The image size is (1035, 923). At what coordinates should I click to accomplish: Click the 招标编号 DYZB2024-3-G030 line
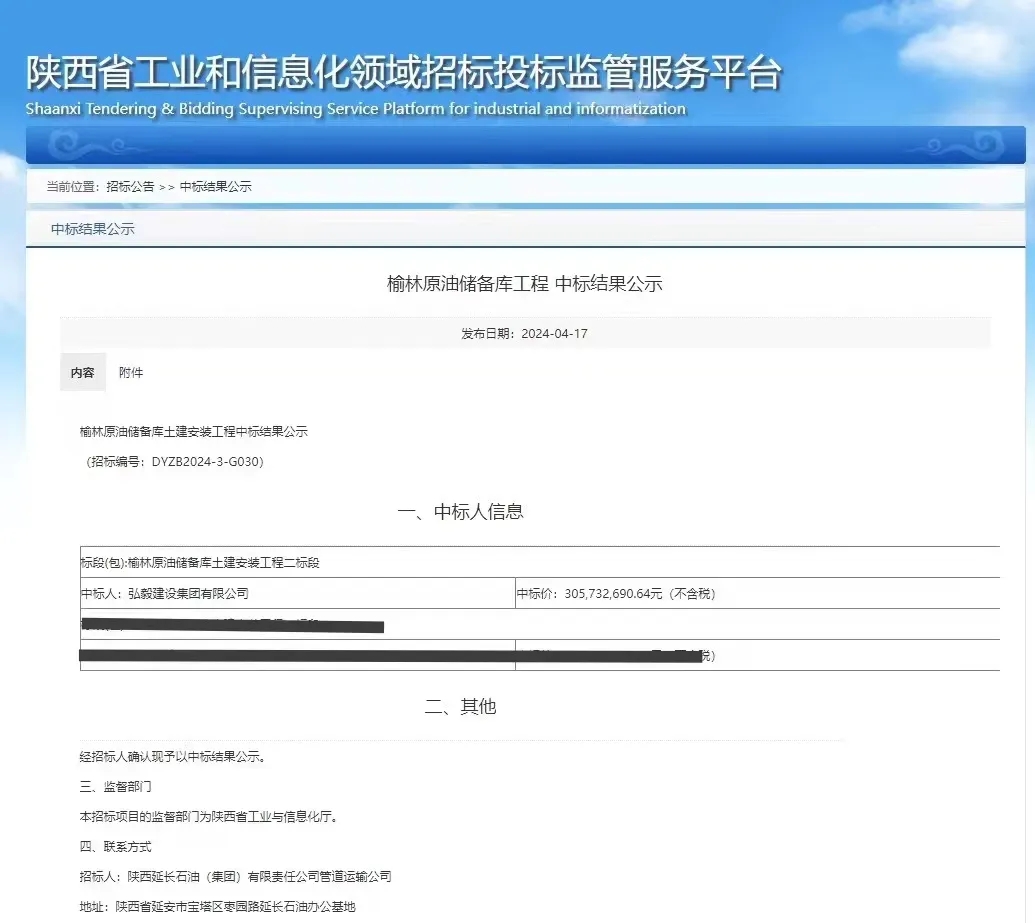[174, 462]
